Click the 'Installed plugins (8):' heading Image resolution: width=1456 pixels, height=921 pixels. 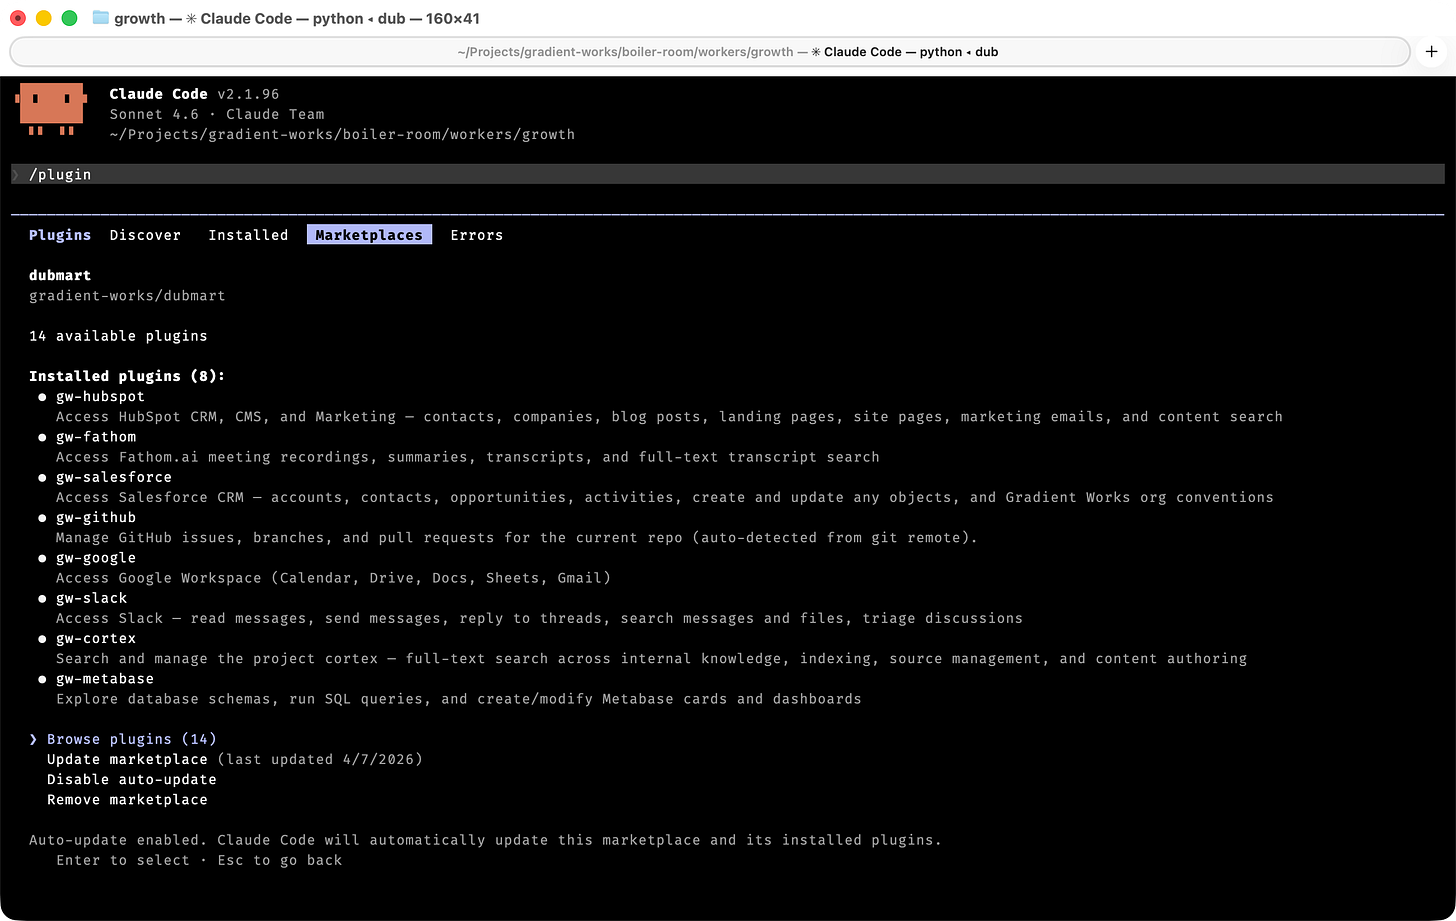click(x=127, y=376)
